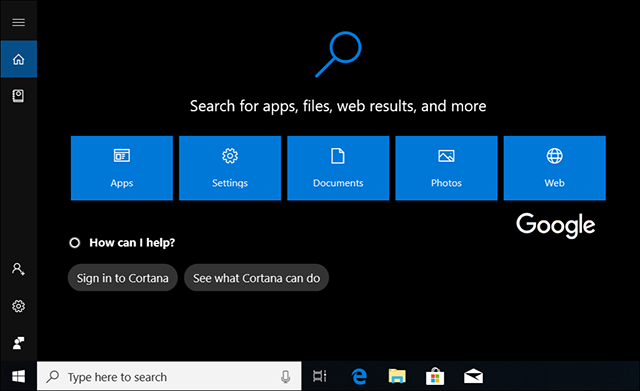Open the Mail app from the taskbar
Image resolution: width=640 pixels, height=391 pixels.
click(473, 376)
